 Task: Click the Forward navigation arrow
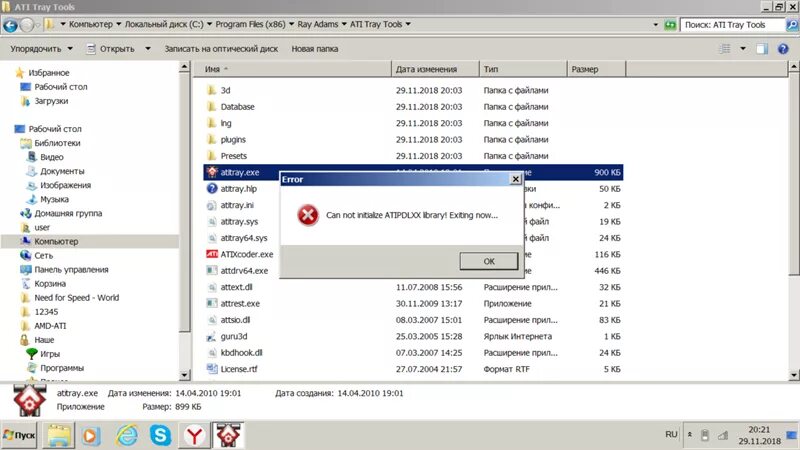[27, 24]
